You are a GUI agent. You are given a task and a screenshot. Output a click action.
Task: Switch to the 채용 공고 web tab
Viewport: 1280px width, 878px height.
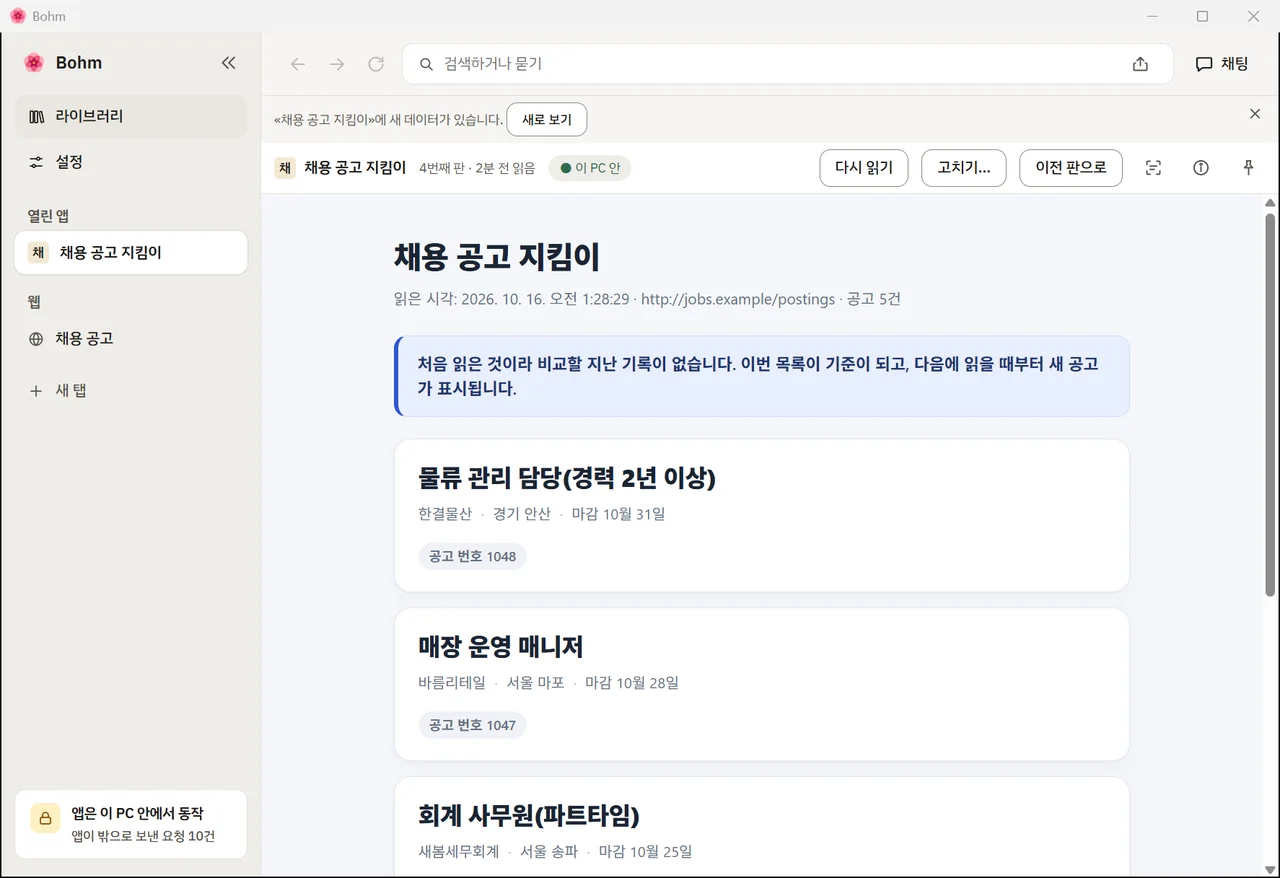tap(131, 339)
